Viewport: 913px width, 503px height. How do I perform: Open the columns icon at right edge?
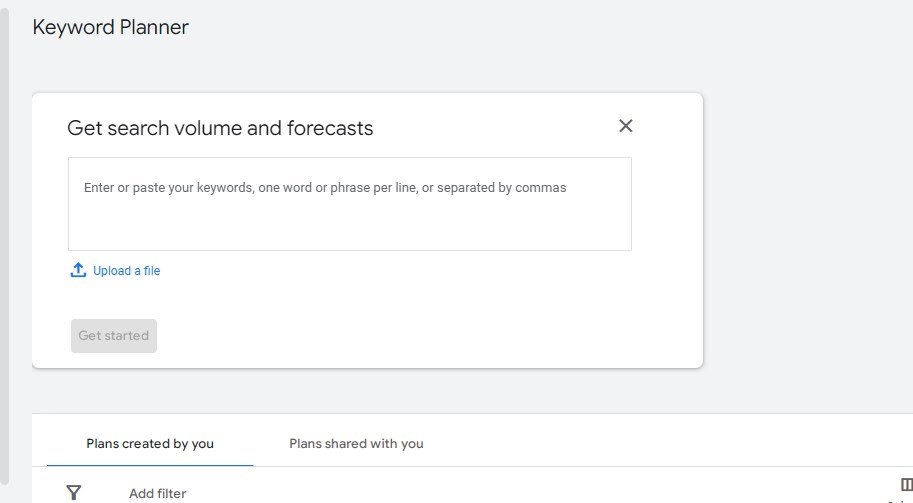click(x=907, y=484)
